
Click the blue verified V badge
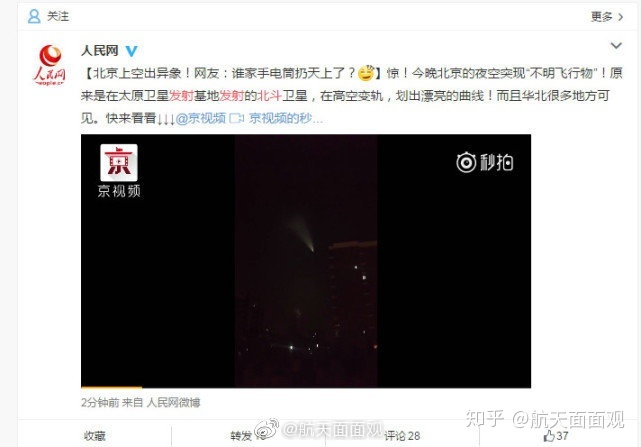(131, 51)
